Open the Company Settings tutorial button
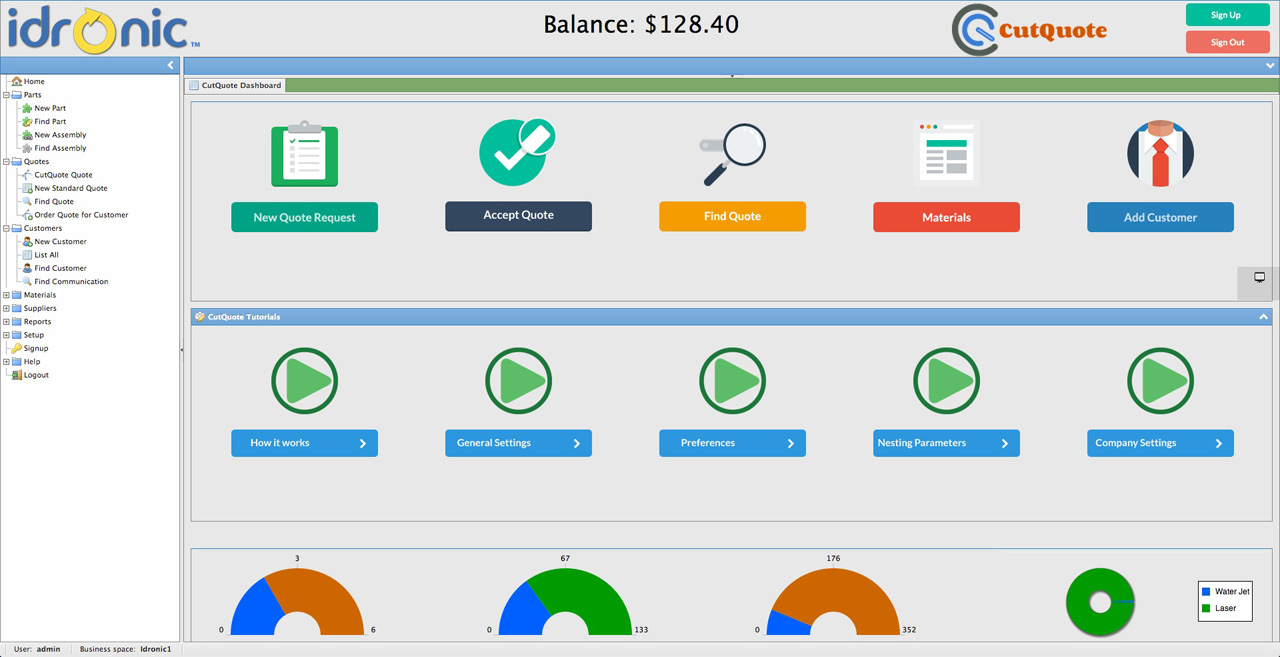The height and width of the screenshot is (657, 1280). [x=1160, y=443]
